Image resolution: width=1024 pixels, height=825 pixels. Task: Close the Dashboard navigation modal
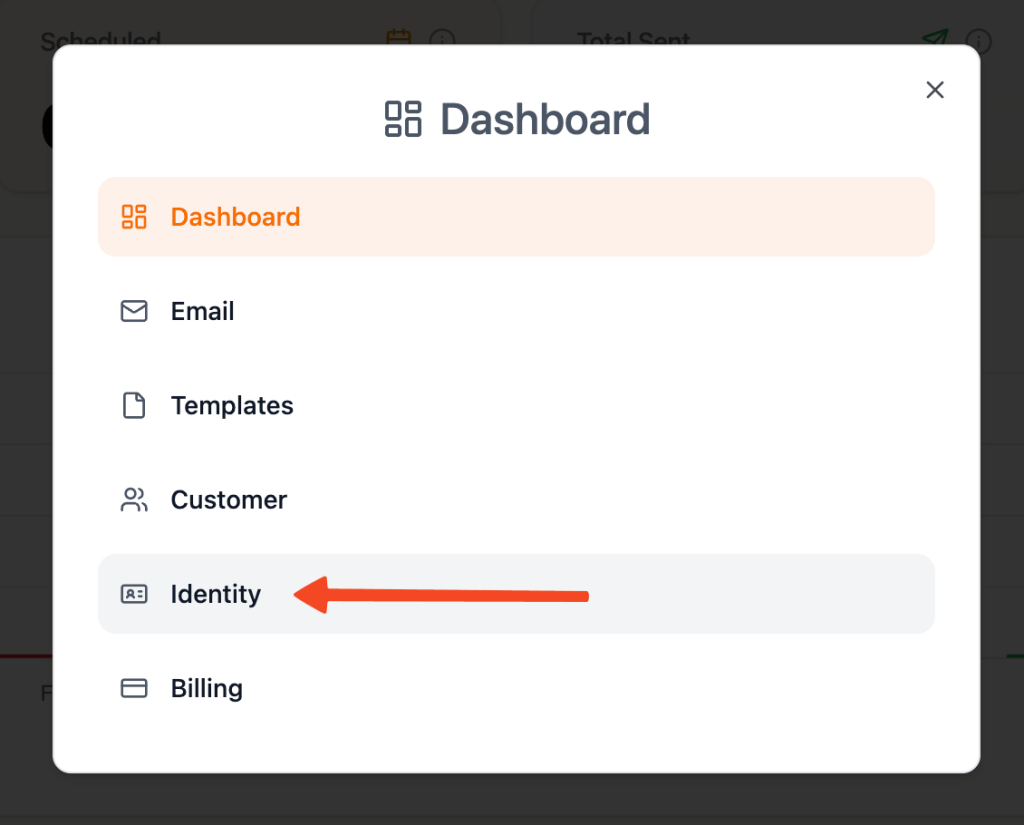(935, 90)
